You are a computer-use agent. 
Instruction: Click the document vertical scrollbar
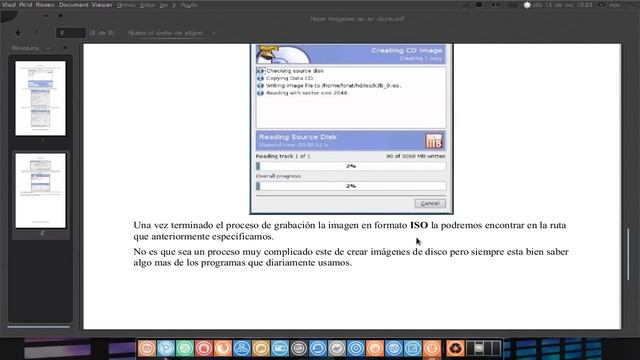pyautogui.click(x=628, y=254)
